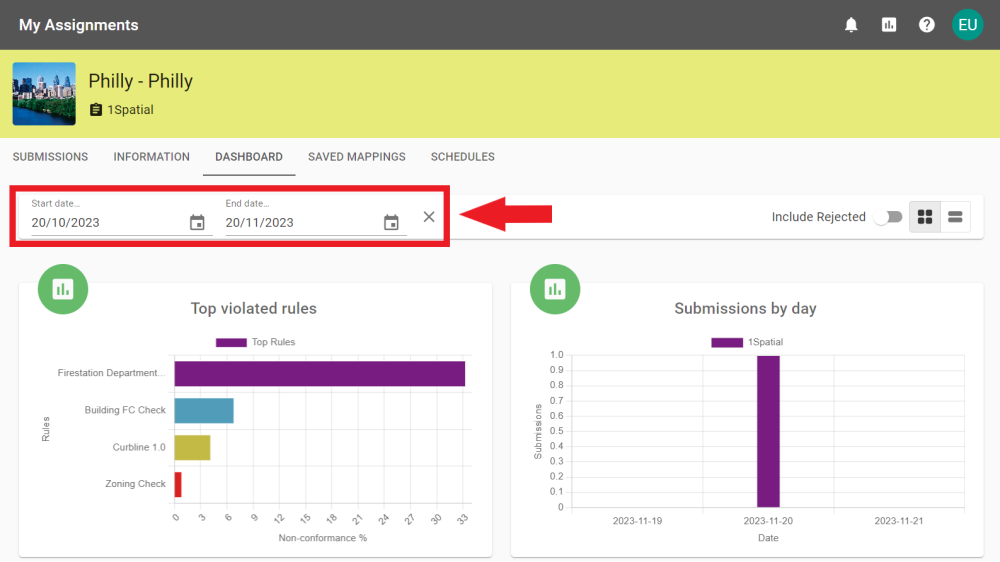Click the Building FC Check label
The image size is (1000, 562).
[x=125, y=410]
